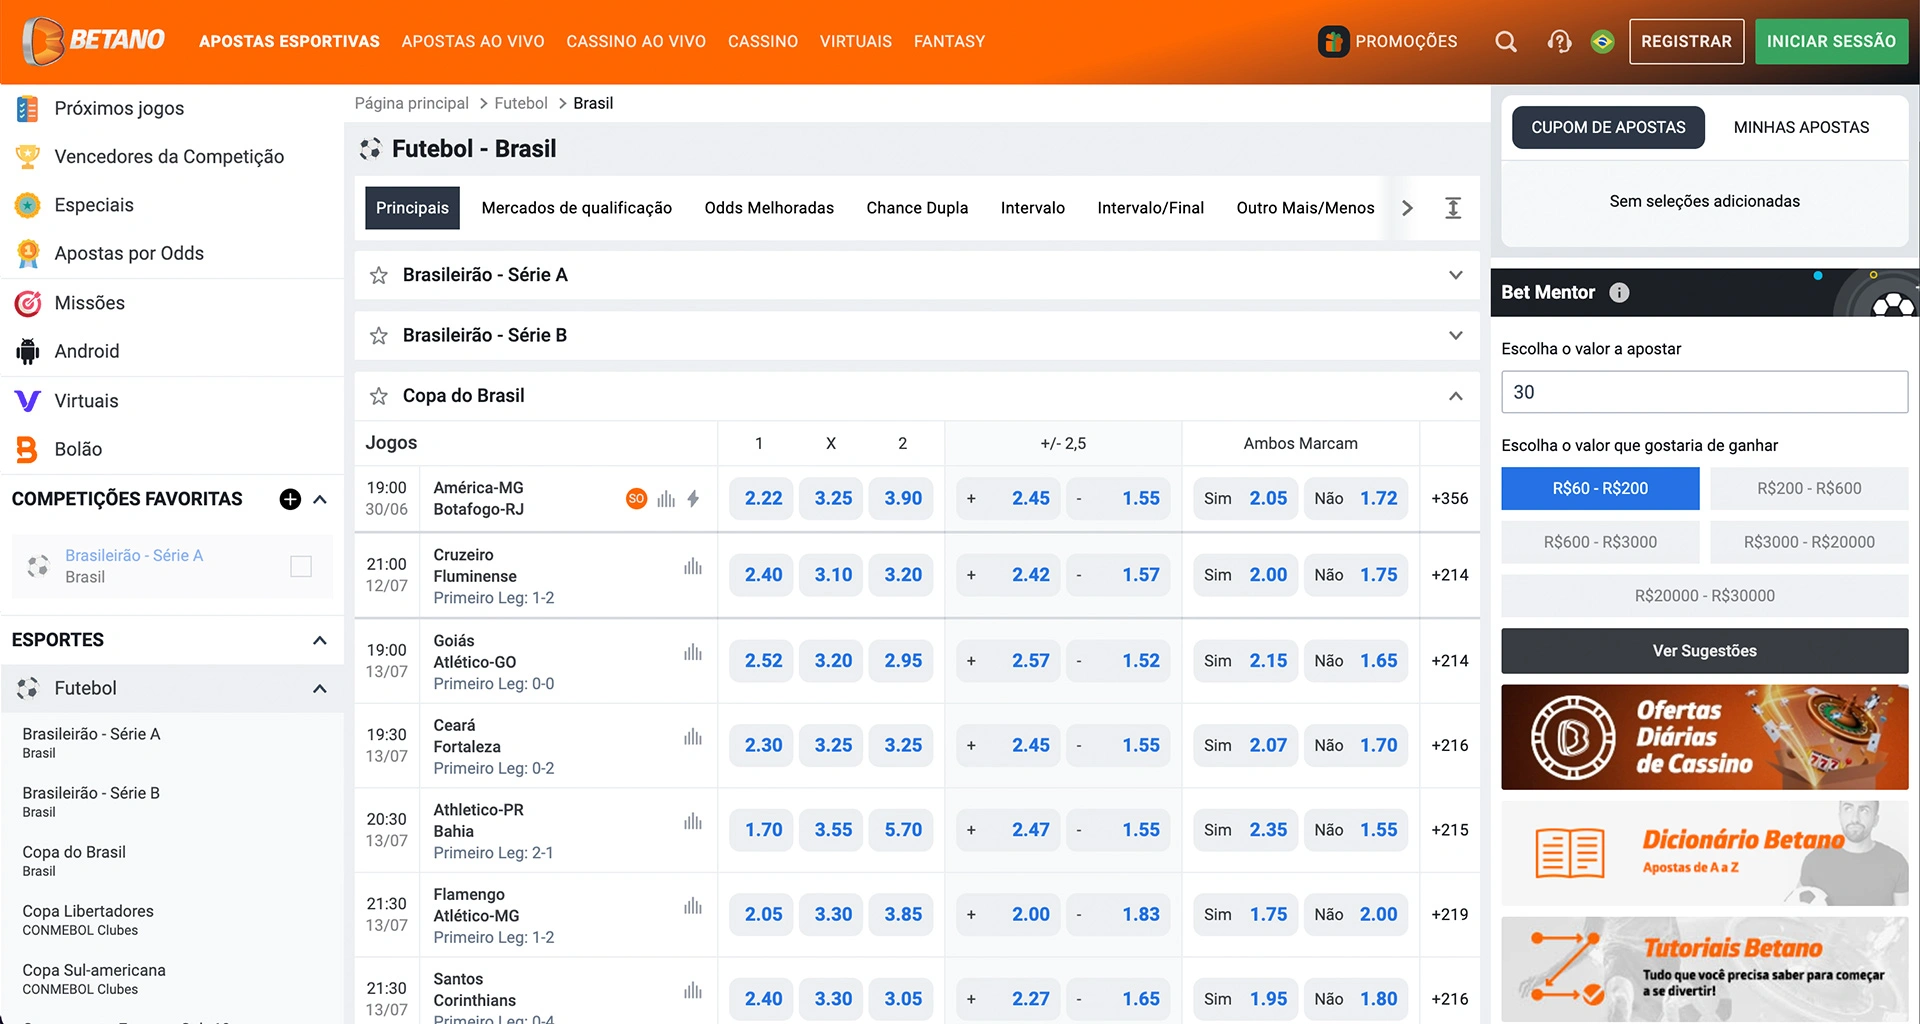1920x1024 pixels.
Task: Click collapse-all markets icon
Action: tap(1453, 208)
